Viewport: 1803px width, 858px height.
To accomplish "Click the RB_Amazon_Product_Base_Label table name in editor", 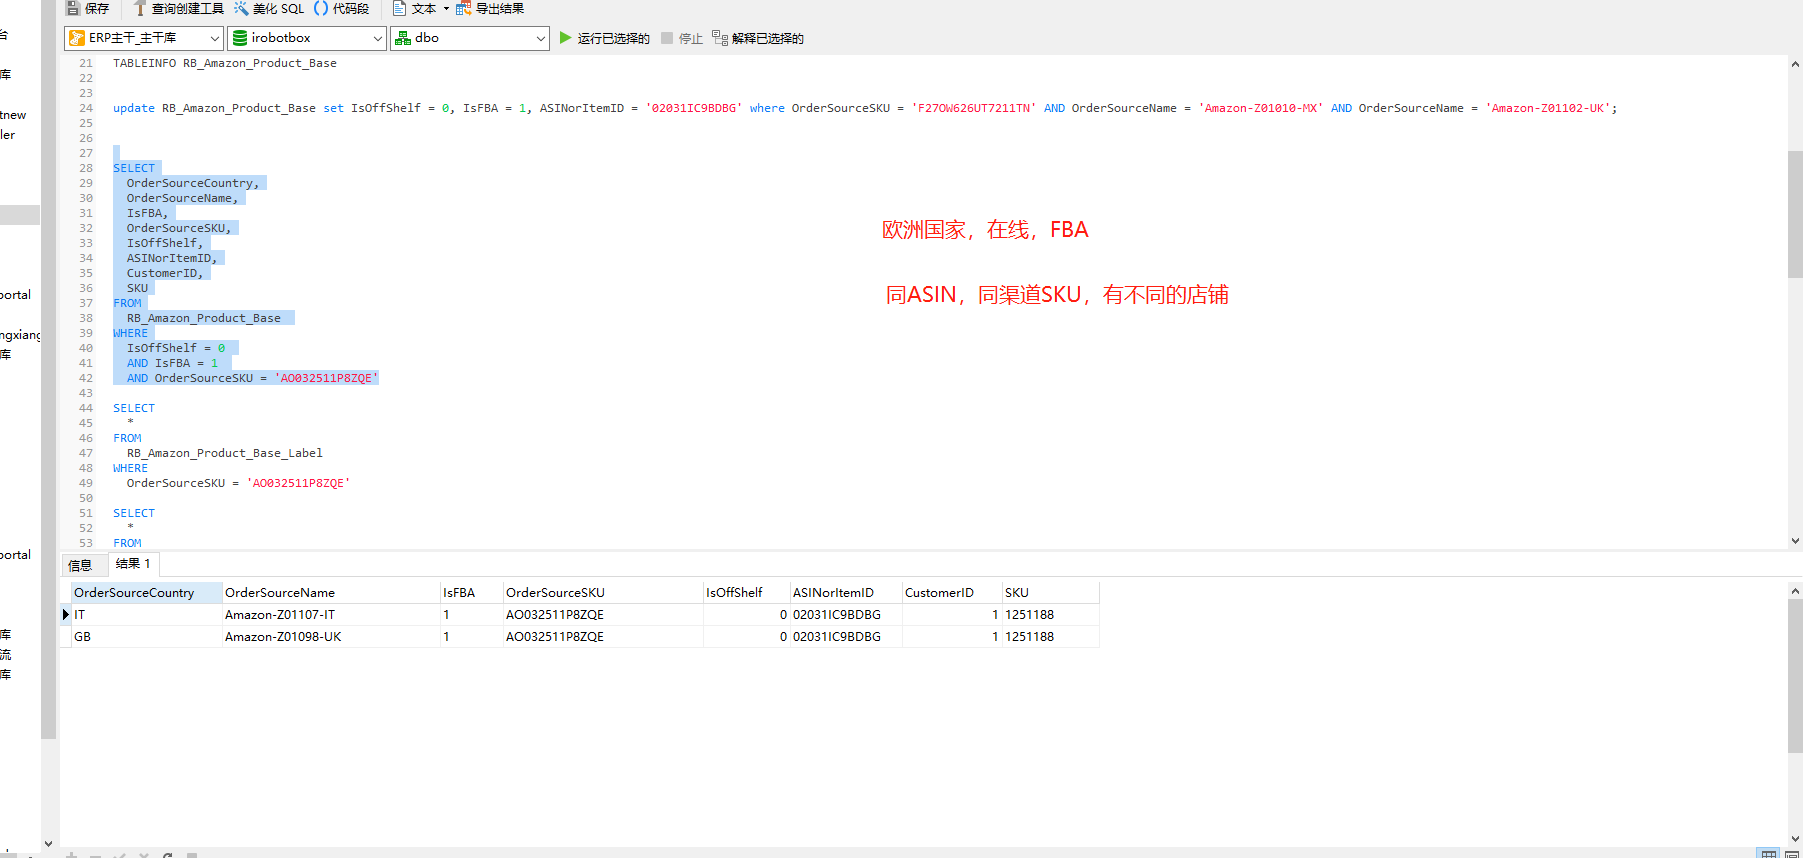I will tap(225, 453).
